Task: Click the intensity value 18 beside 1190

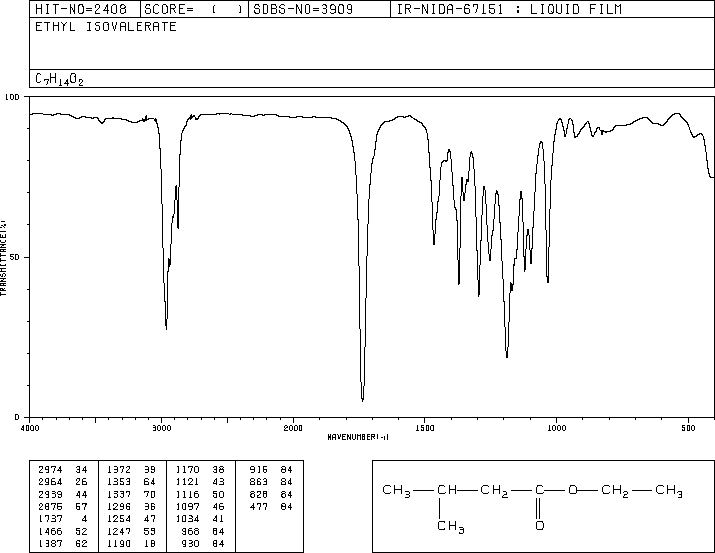Action: (150, 544)
